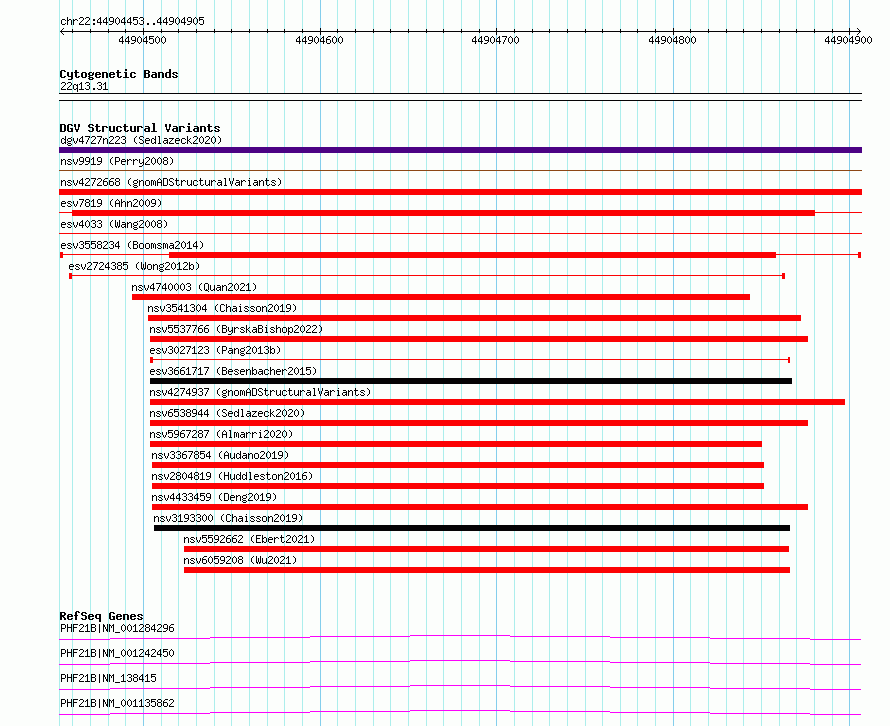Click the nsv4740003 red variant bar

tap(441, 297)
